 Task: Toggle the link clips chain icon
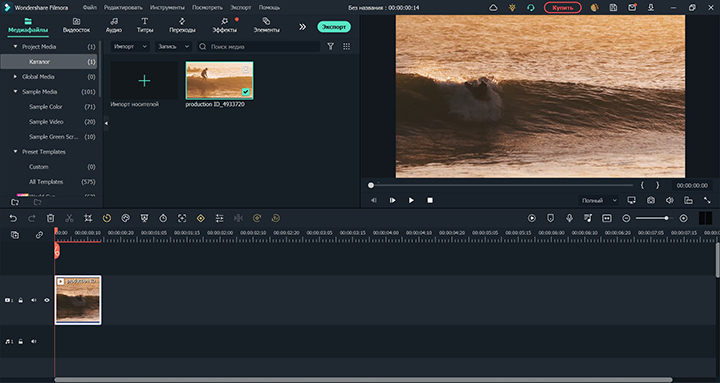pos(39,235)
